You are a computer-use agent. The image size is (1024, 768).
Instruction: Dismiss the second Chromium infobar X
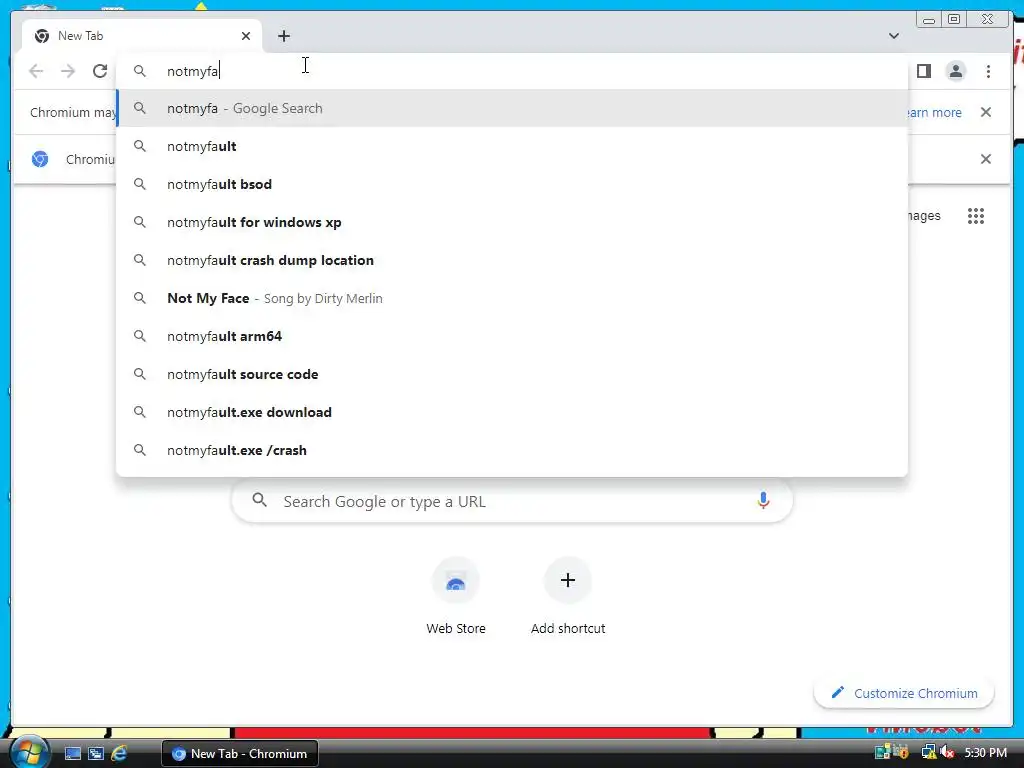[x=986, y=159]
